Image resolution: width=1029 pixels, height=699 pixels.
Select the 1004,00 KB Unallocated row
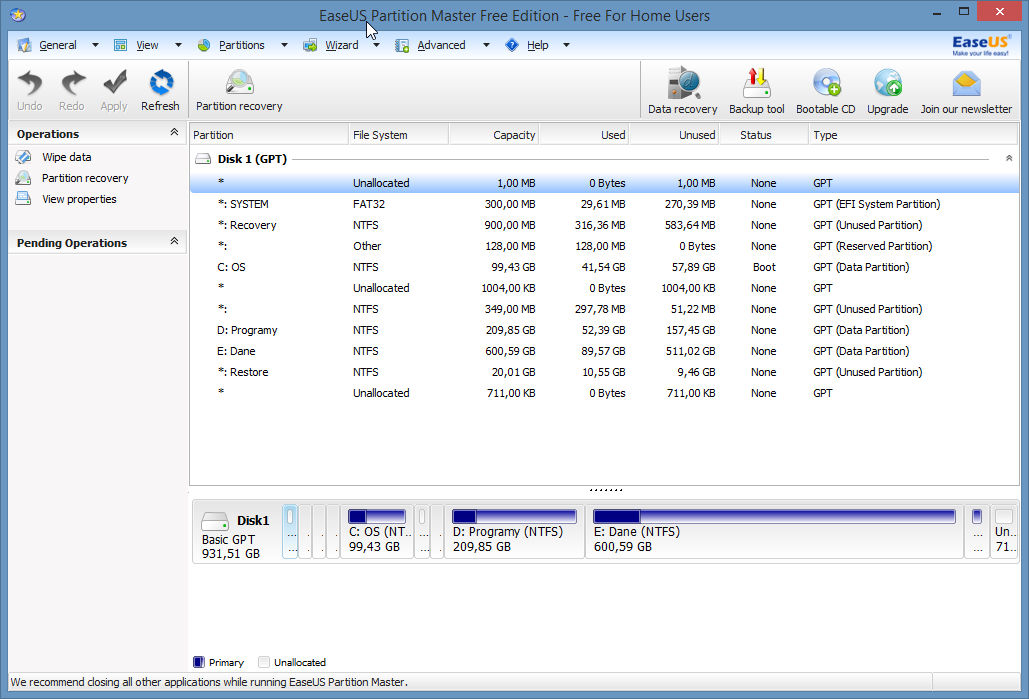(x=604, y=288)
